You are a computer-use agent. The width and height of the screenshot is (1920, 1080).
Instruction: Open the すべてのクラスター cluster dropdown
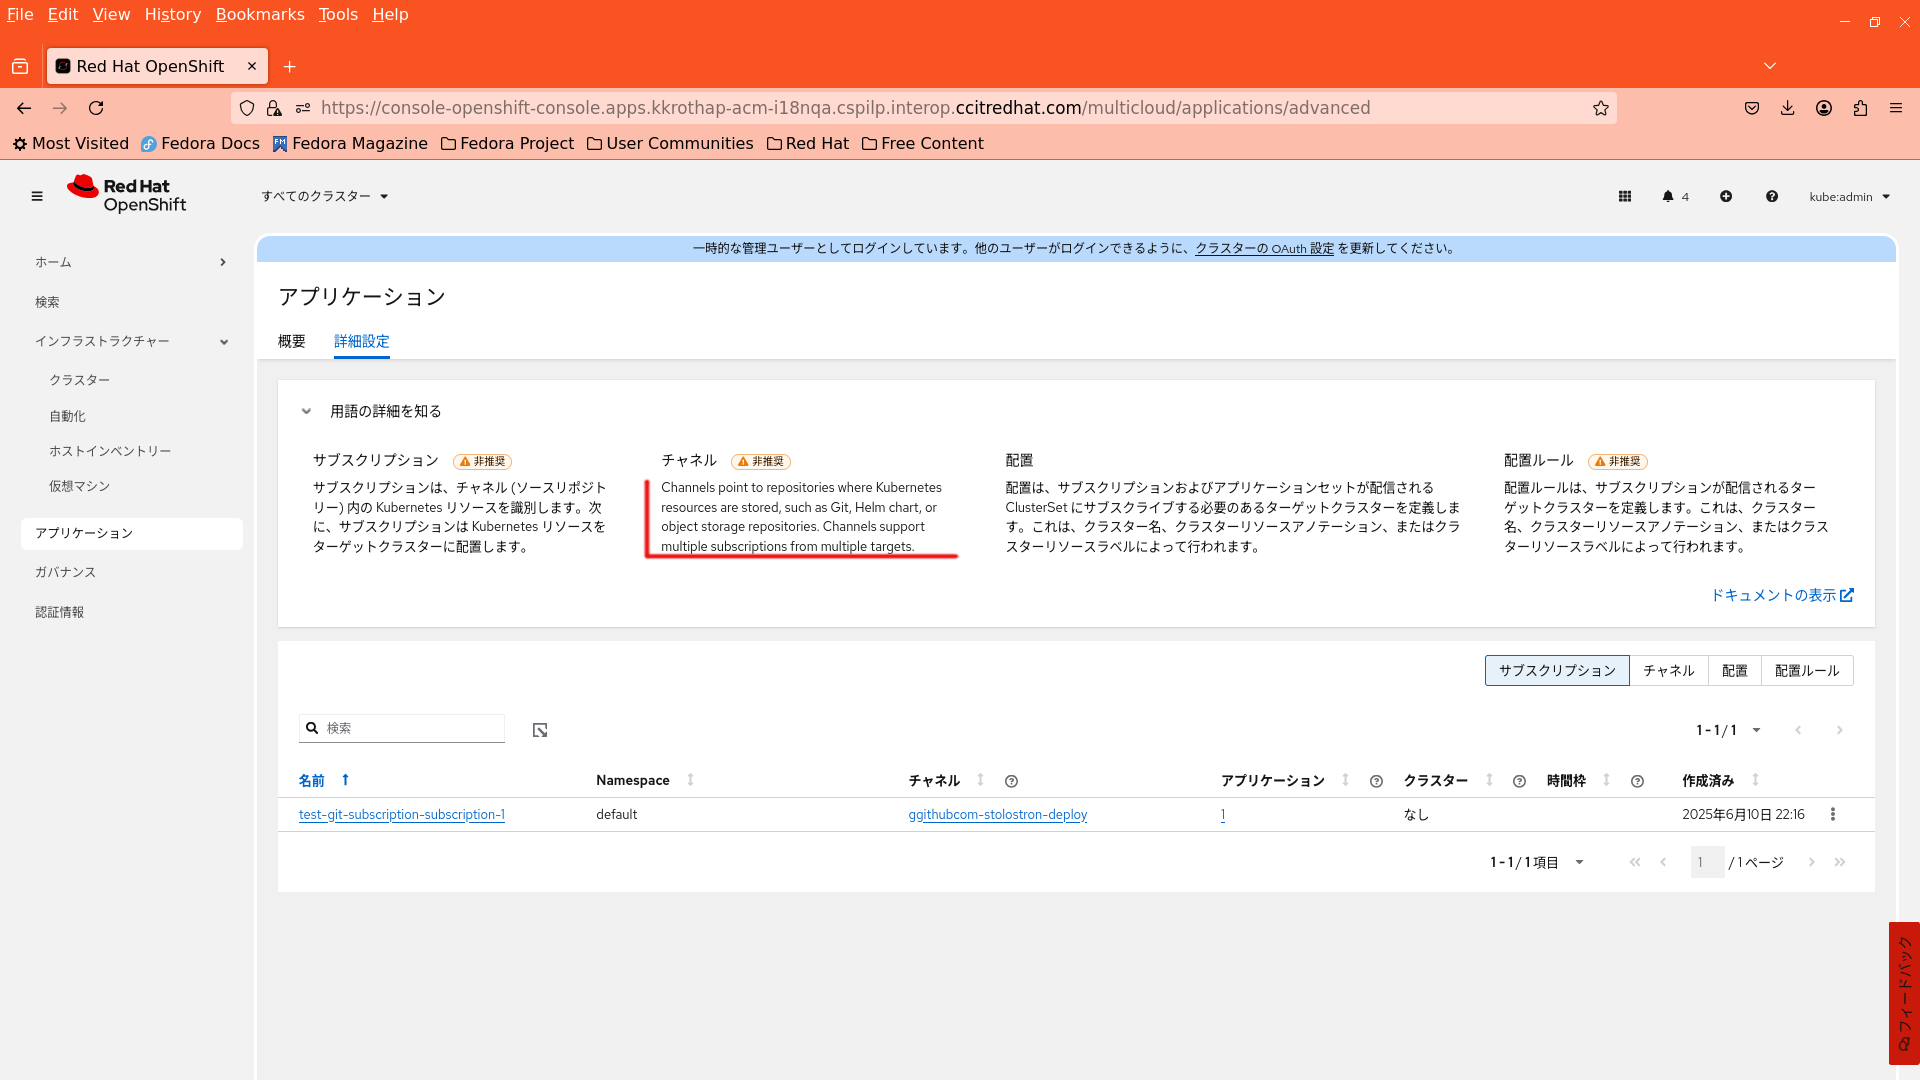click(x=324, y=197)
